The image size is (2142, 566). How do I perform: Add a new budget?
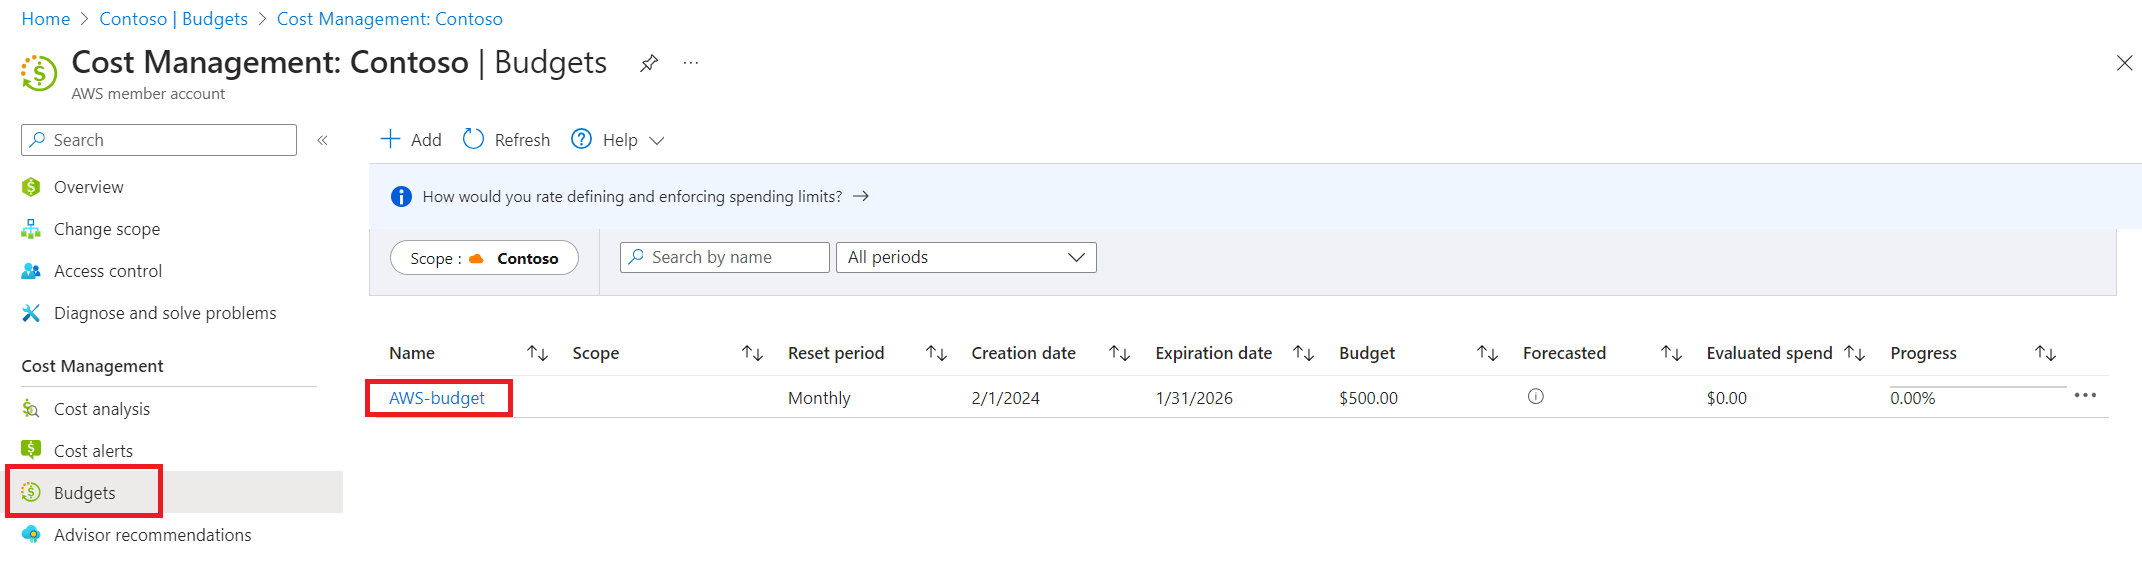[411, 140]
